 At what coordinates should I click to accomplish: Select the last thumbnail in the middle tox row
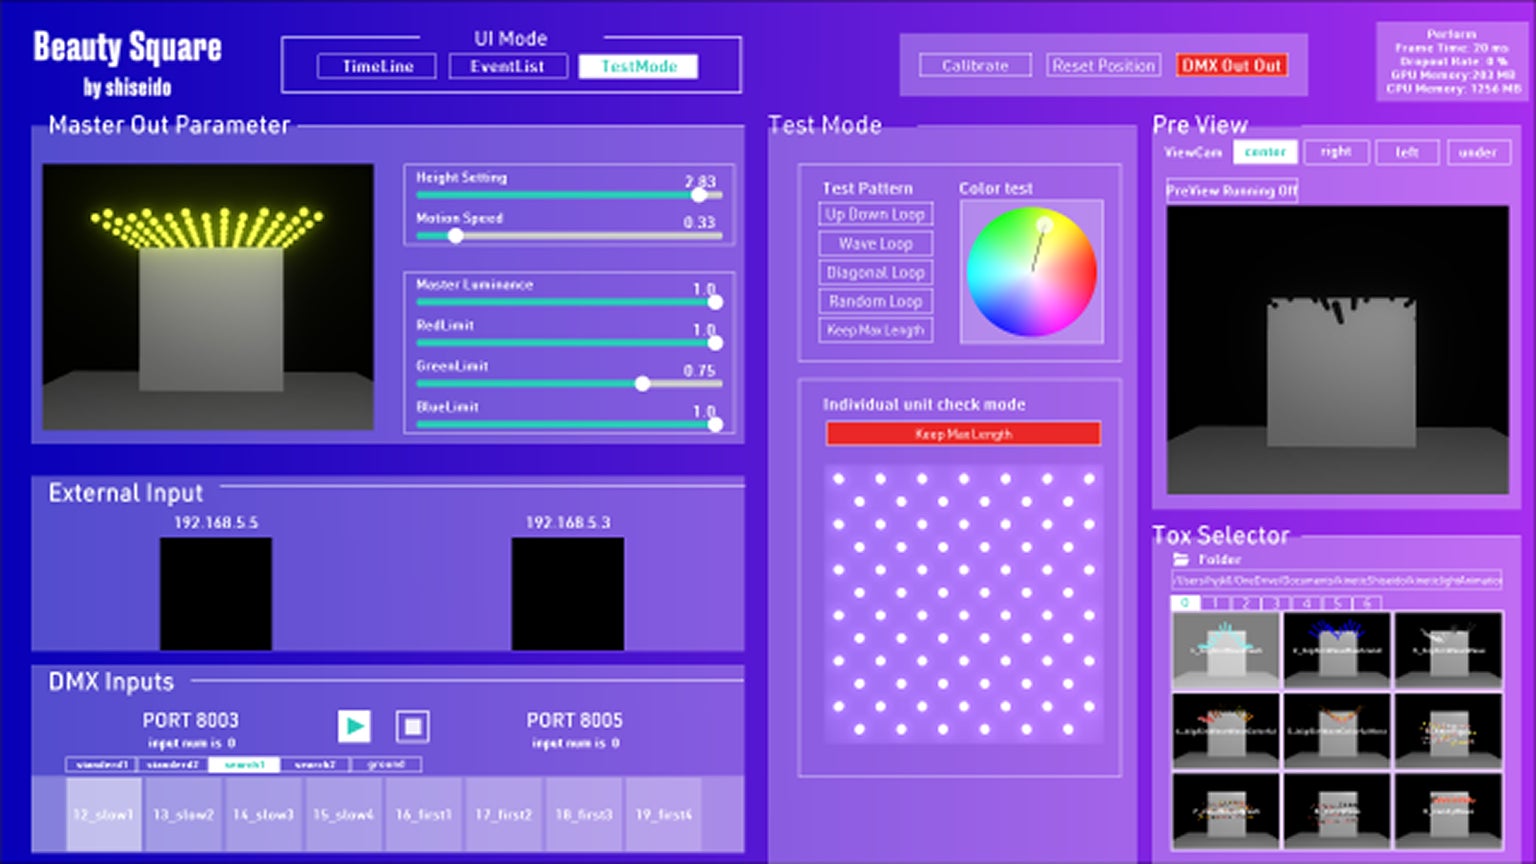click(1448, 731)
